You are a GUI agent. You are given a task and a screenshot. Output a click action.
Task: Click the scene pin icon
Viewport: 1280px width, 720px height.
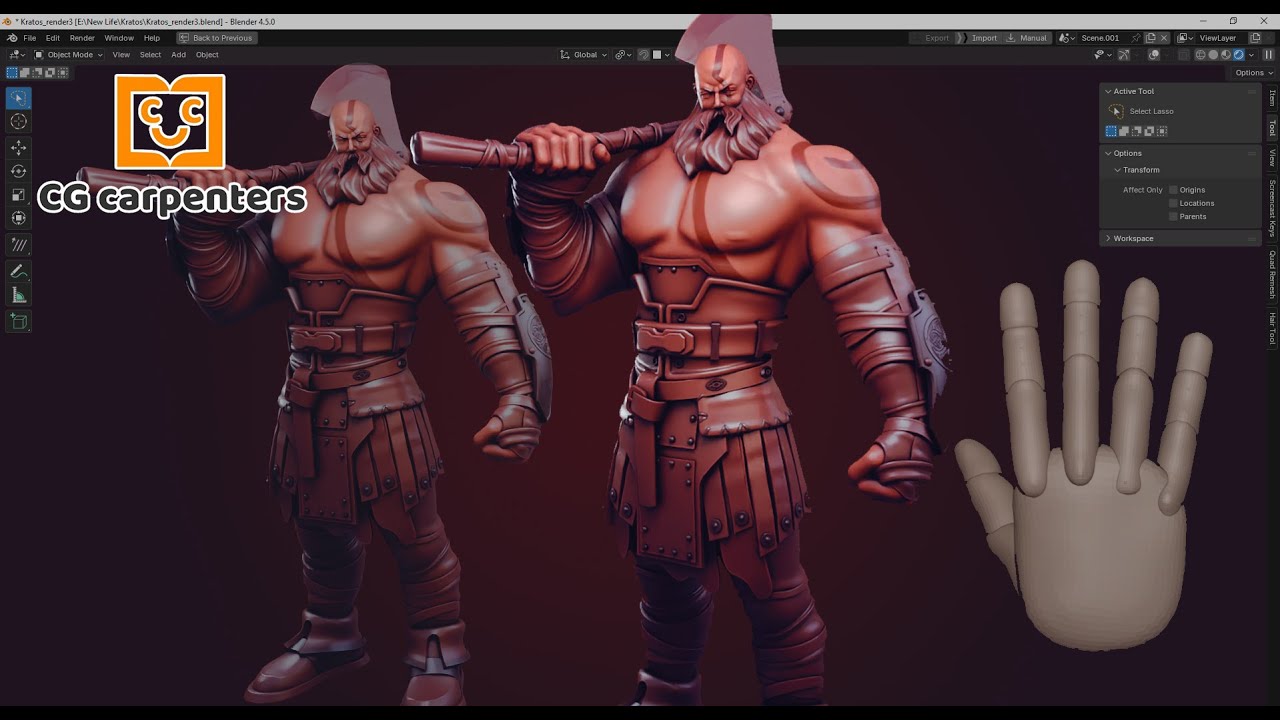[1136, 38]
